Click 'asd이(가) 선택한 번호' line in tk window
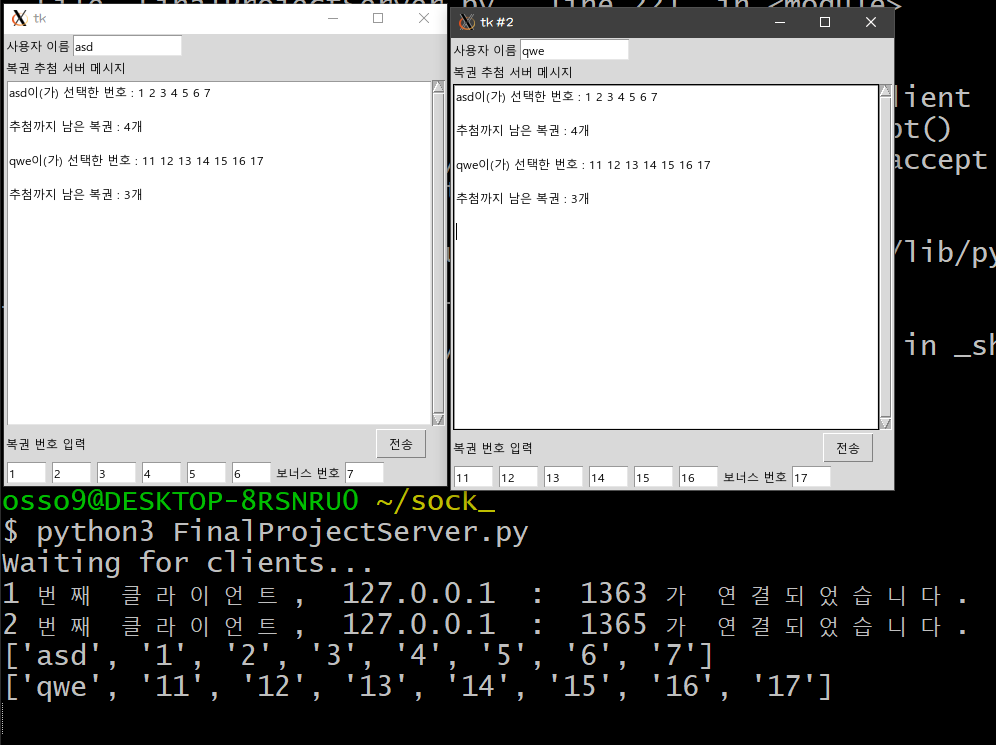Viewport: 996px width, 745px height. tap(110, 93)
